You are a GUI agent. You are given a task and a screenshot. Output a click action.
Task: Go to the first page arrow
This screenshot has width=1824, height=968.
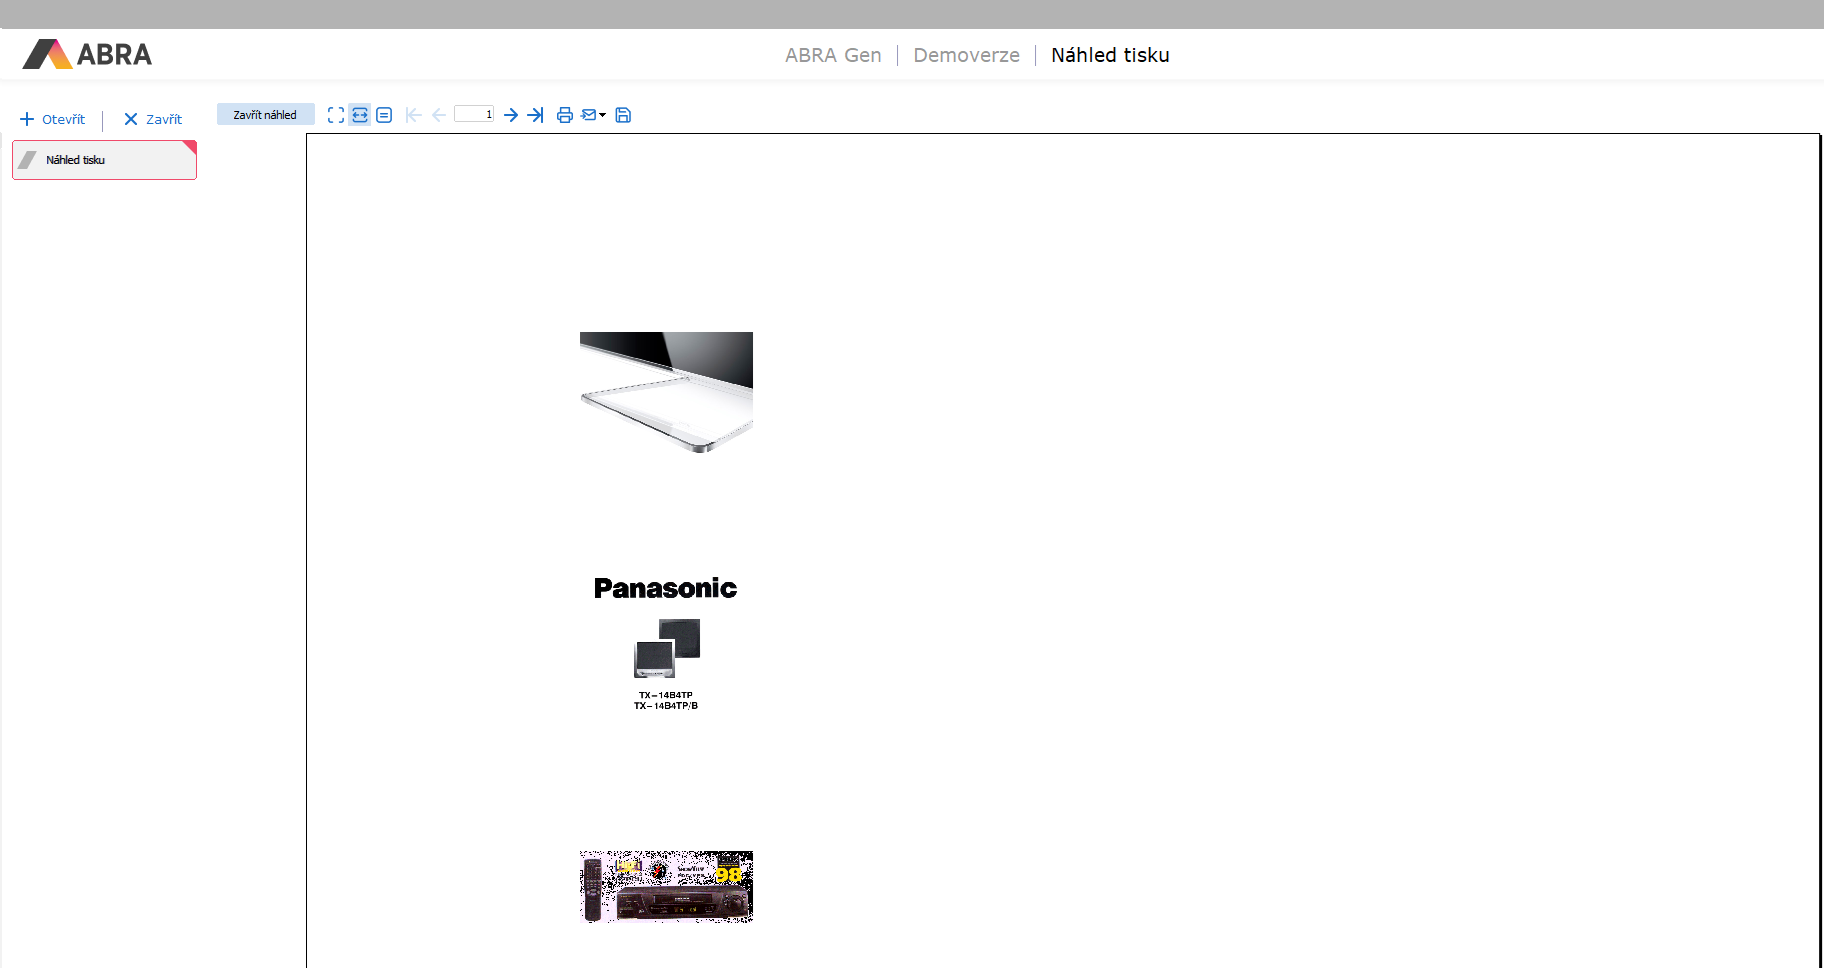point(414,115)
